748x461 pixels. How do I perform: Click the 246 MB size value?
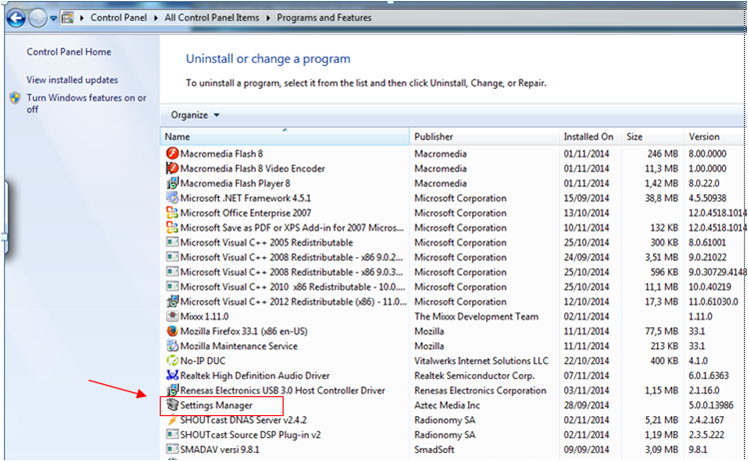pos(663,154)
